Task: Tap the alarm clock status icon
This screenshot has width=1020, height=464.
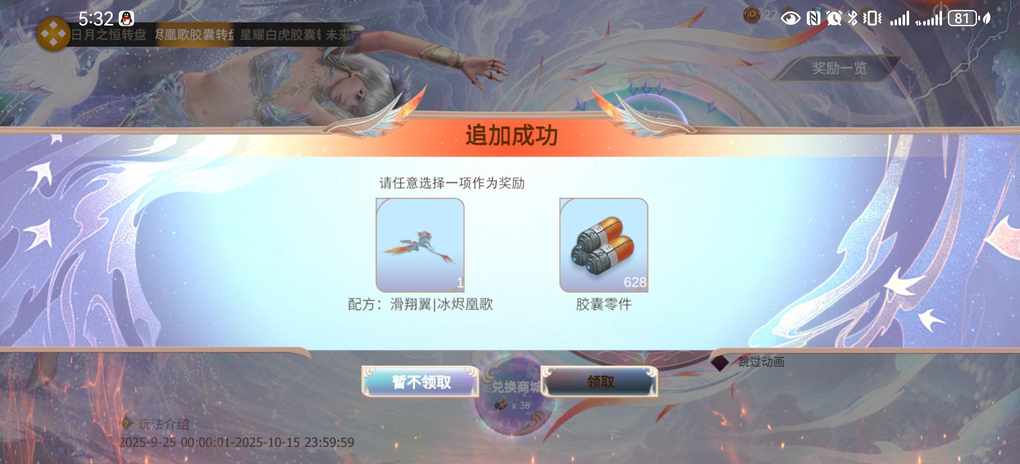Action: coord(833,18)
